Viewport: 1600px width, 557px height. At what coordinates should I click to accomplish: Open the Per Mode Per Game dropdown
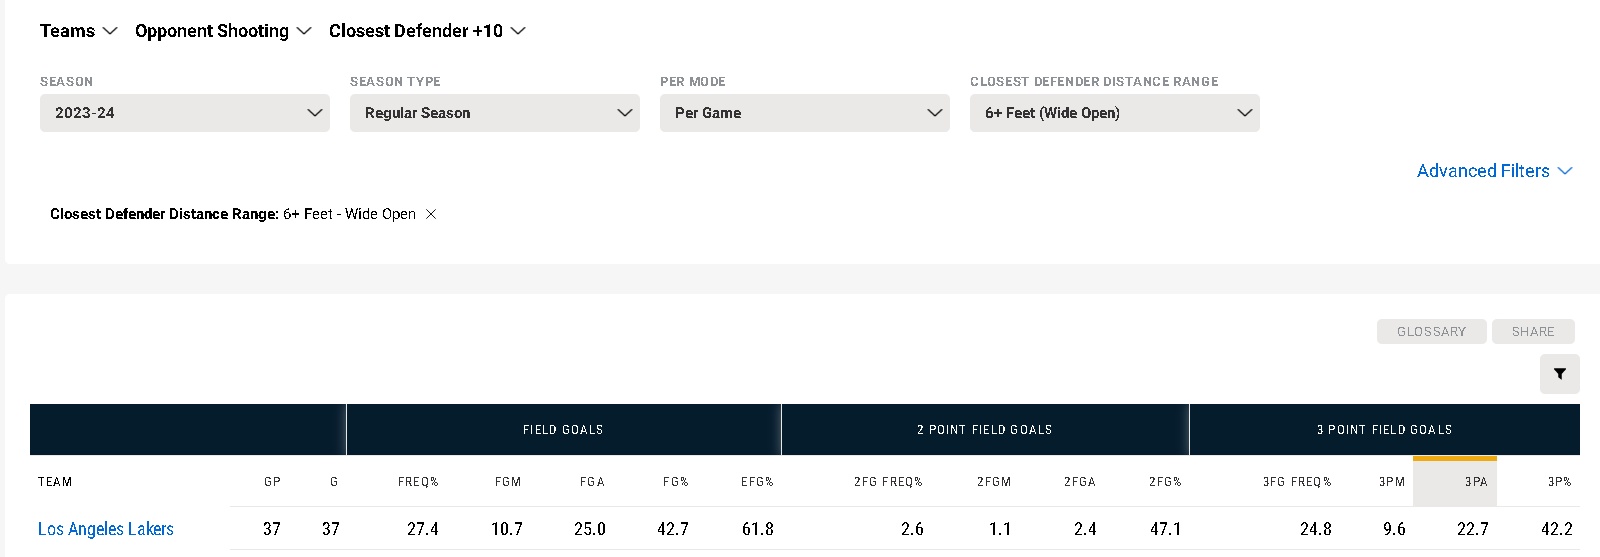(805, 113)
